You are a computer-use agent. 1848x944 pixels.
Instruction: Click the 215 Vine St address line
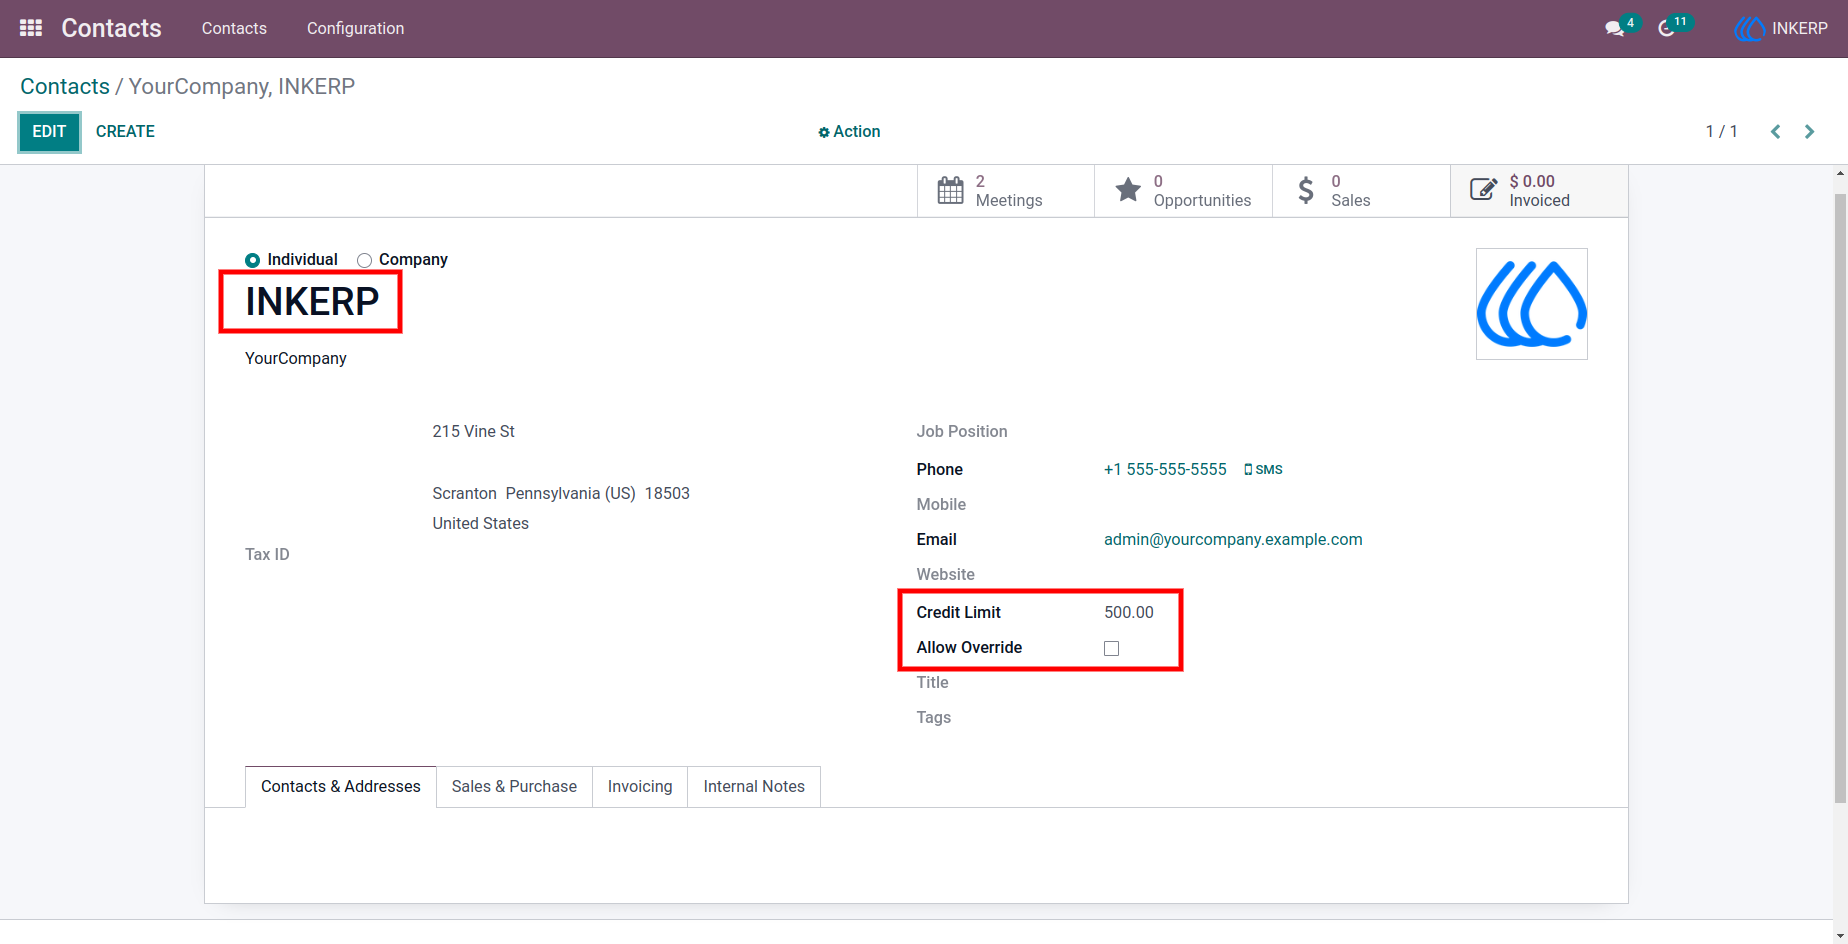(x=474, y=432)
